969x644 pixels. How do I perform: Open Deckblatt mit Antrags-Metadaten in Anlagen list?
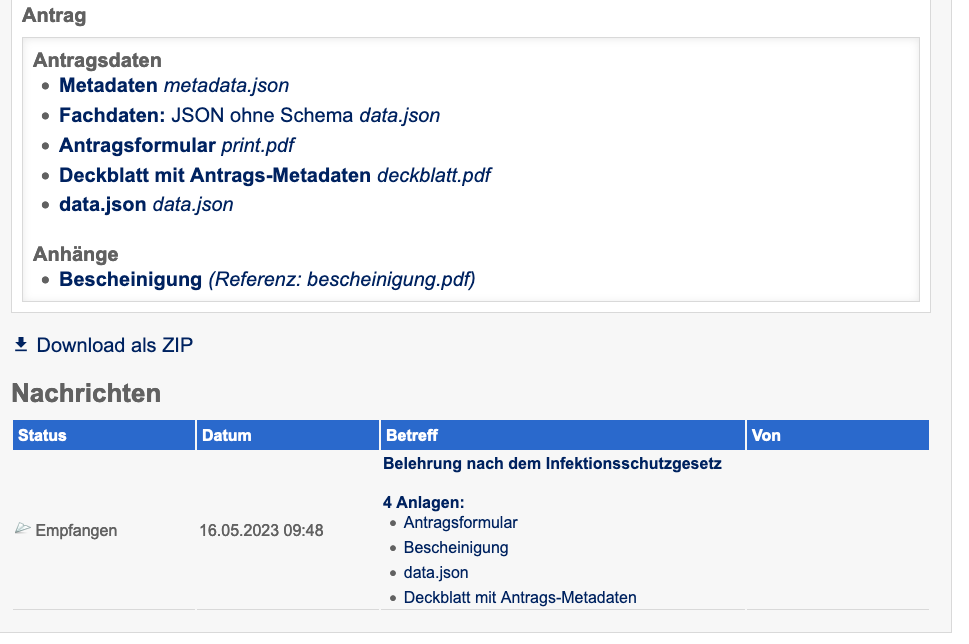coord(520,598)
